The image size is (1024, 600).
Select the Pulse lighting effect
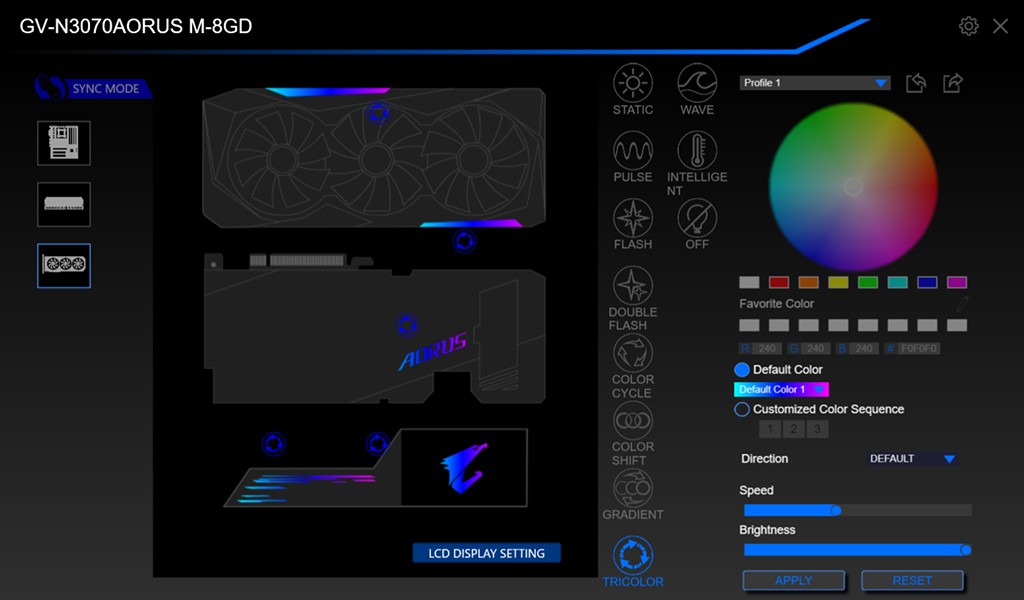coord(632,151)
